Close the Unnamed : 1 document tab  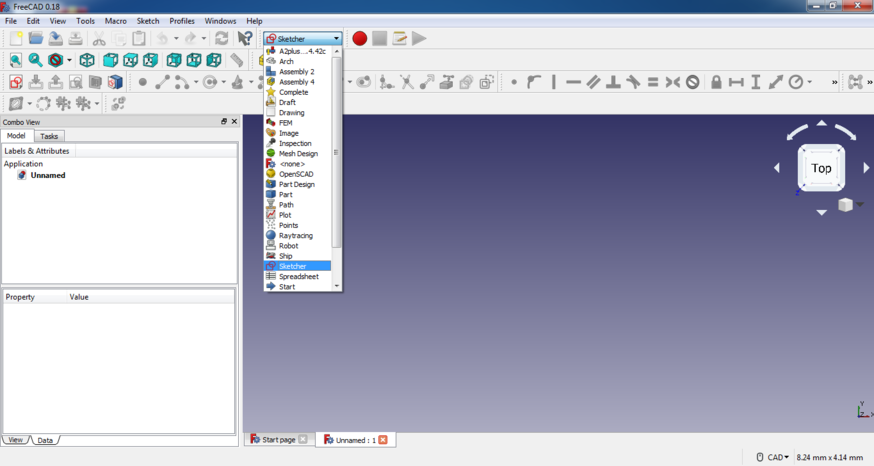tap(383, 440)
